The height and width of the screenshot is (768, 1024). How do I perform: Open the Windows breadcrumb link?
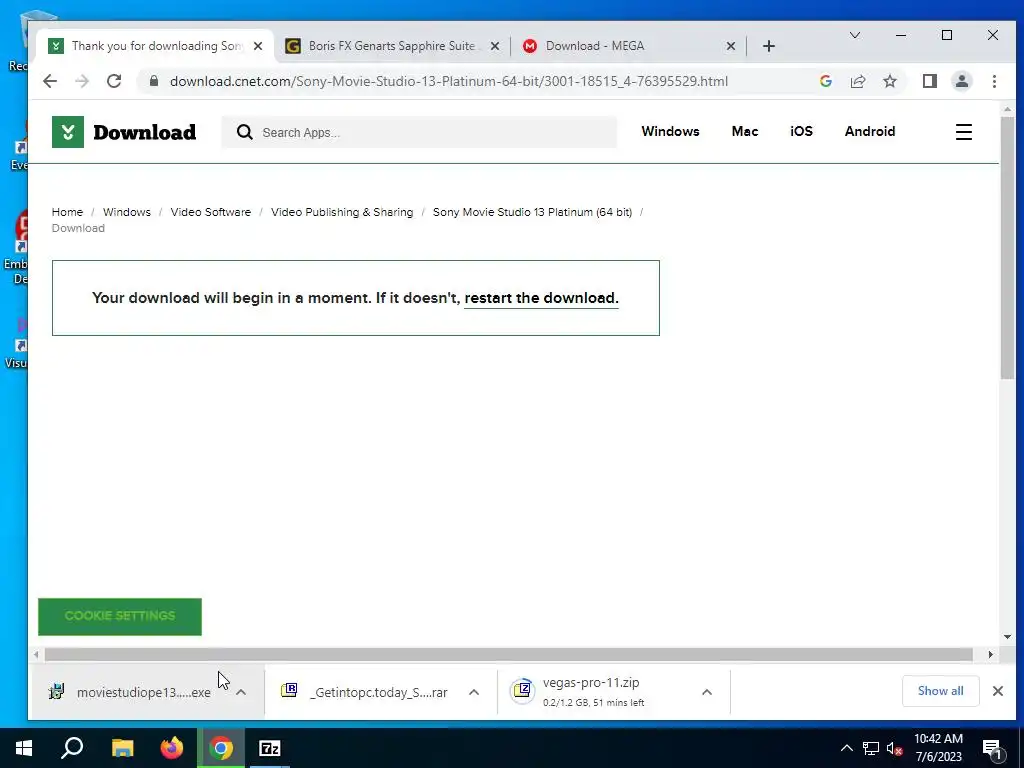coord(127,212)
